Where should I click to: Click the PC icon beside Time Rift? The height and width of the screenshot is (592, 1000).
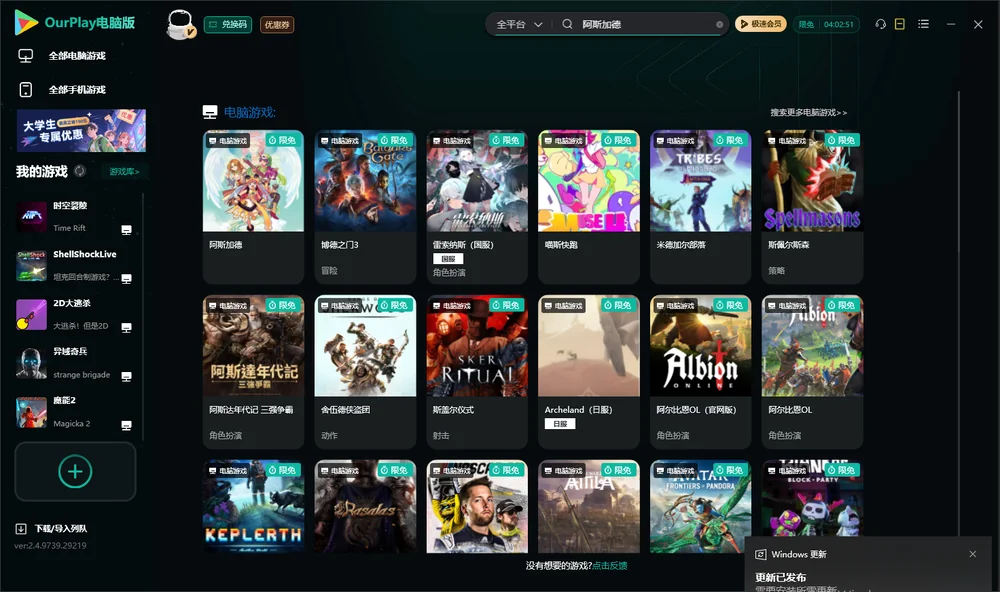click(x=126, y=230)
